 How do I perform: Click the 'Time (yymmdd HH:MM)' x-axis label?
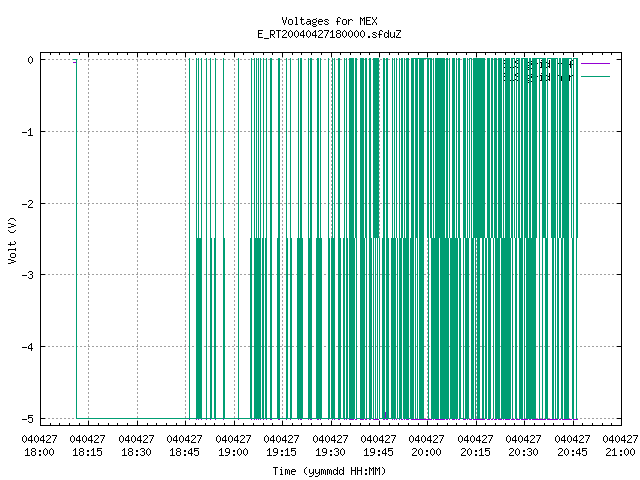coord(329,471)
